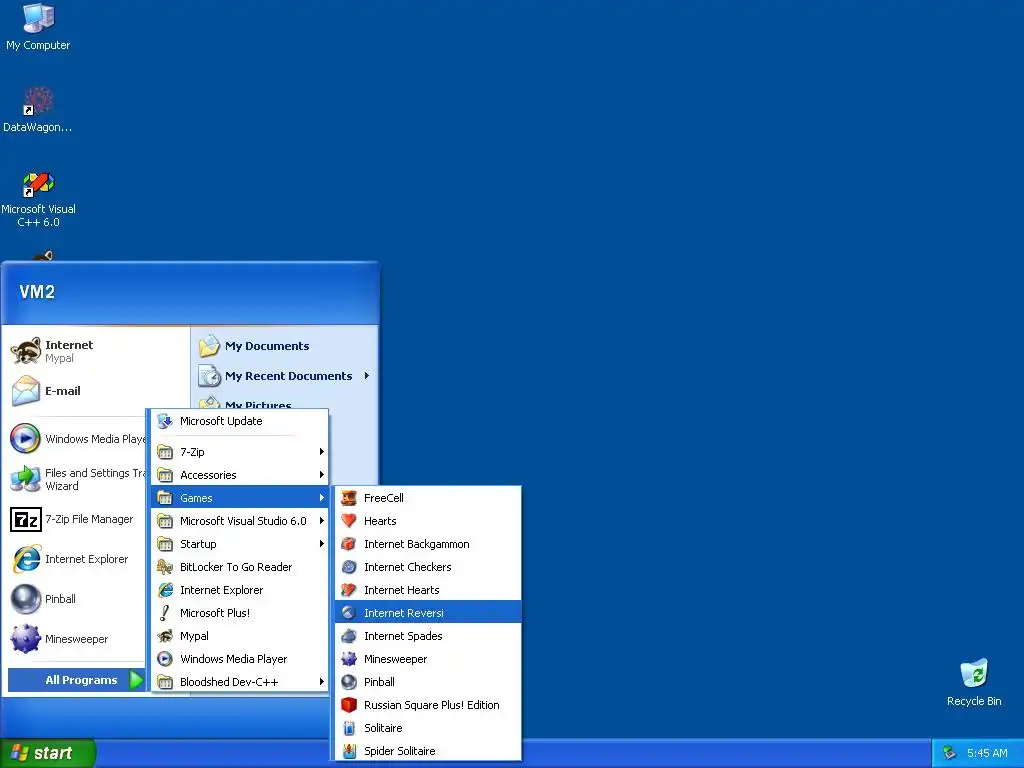Open Solitaire from the Games menu
The height and width of the screenshot is (768, 1024).
[428, 728]
